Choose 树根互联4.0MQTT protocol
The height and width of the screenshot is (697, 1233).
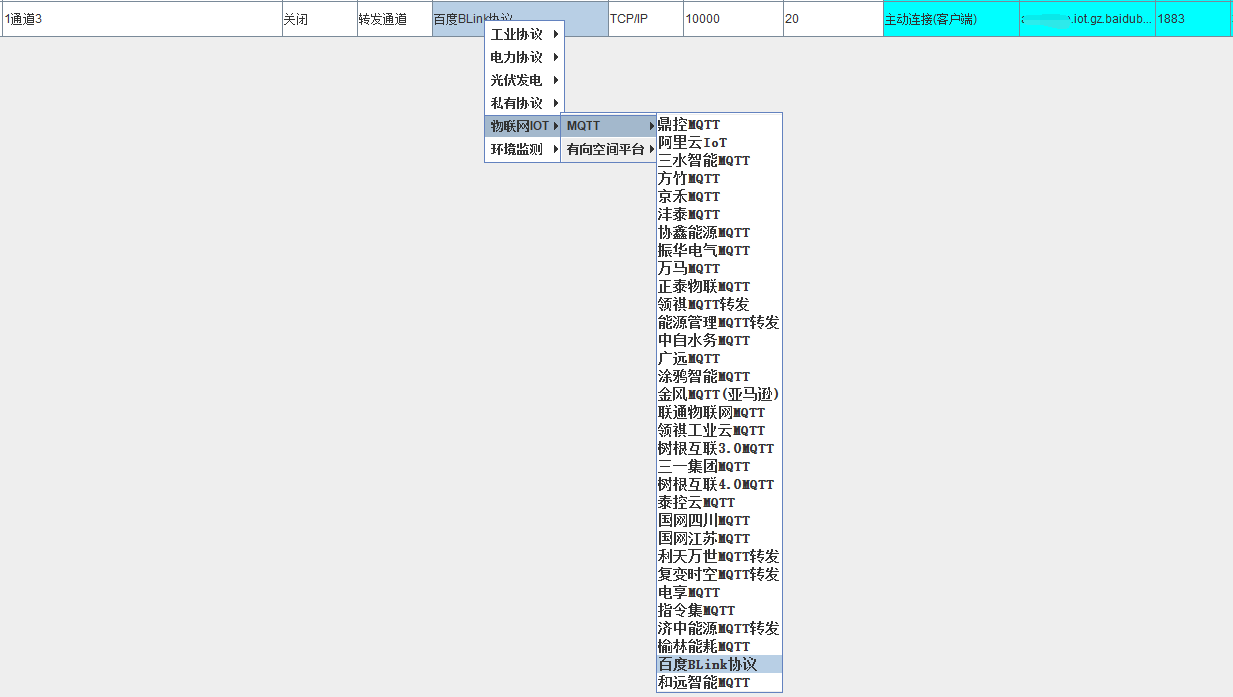click(719, 484)
